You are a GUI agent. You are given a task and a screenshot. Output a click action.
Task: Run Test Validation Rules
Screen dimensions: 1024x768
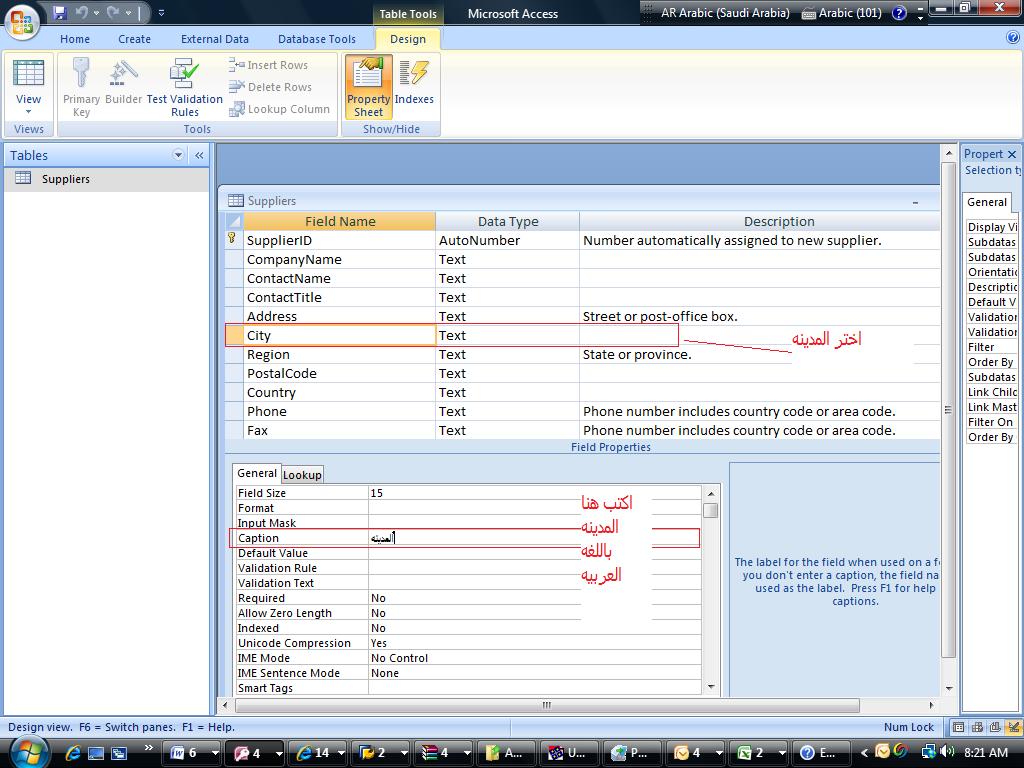point(184,88)
